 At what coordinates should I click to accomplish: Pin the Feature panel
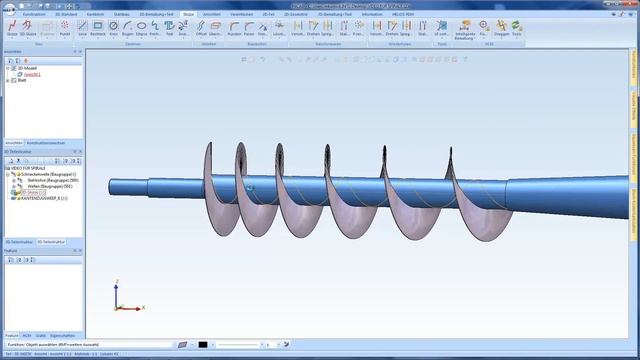click(x=75, y=251)
